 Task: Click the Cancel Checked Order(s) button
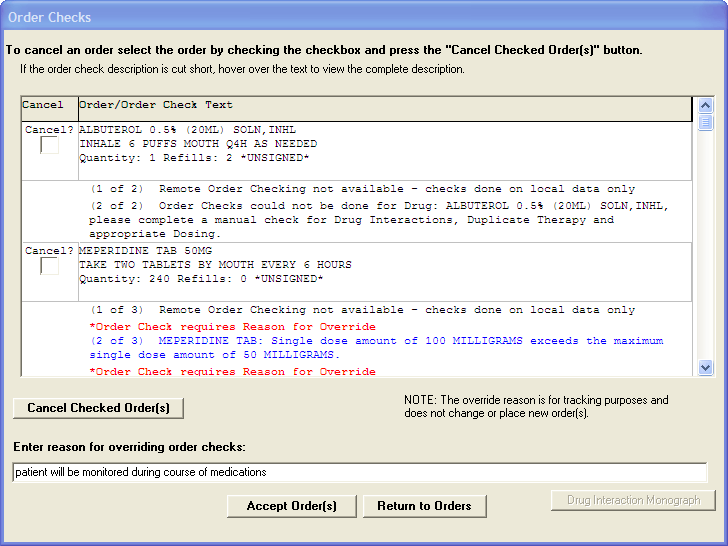pos(98,408)
